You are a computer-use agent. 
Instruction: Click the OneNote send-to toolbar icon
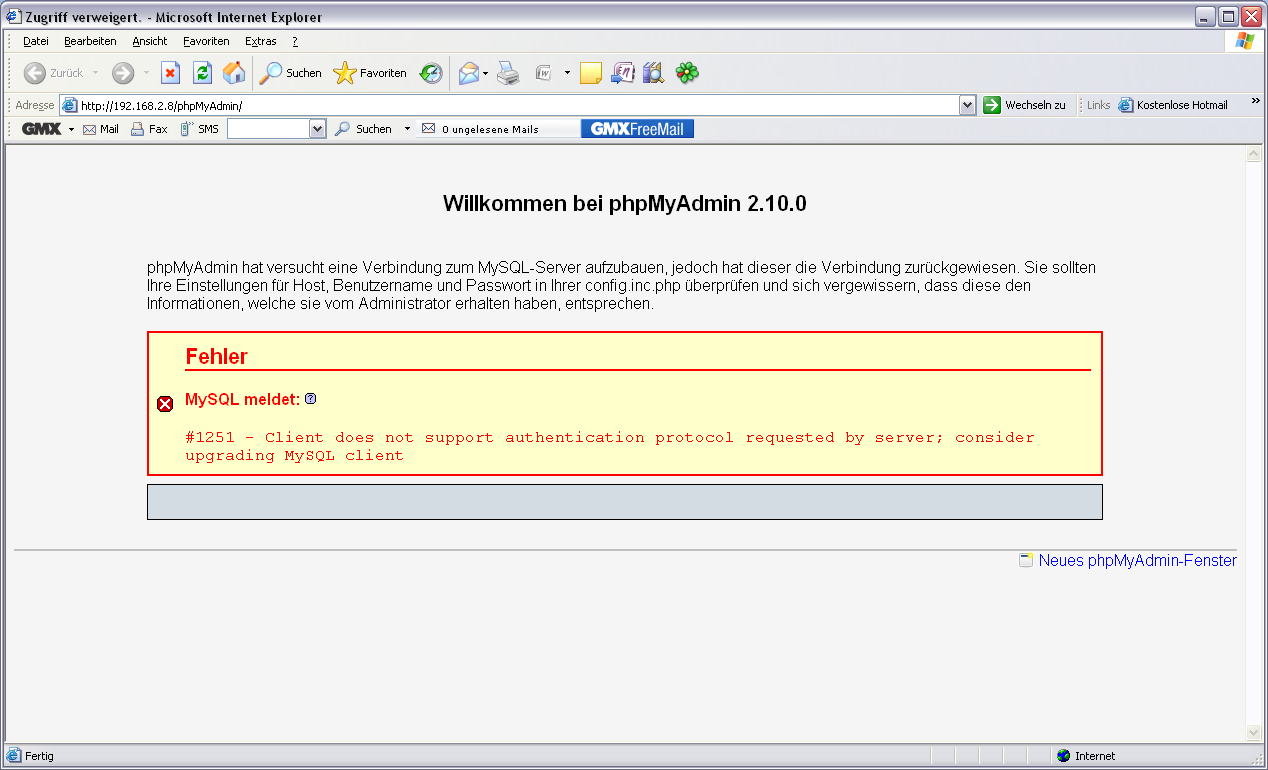[x=623, y=73]
